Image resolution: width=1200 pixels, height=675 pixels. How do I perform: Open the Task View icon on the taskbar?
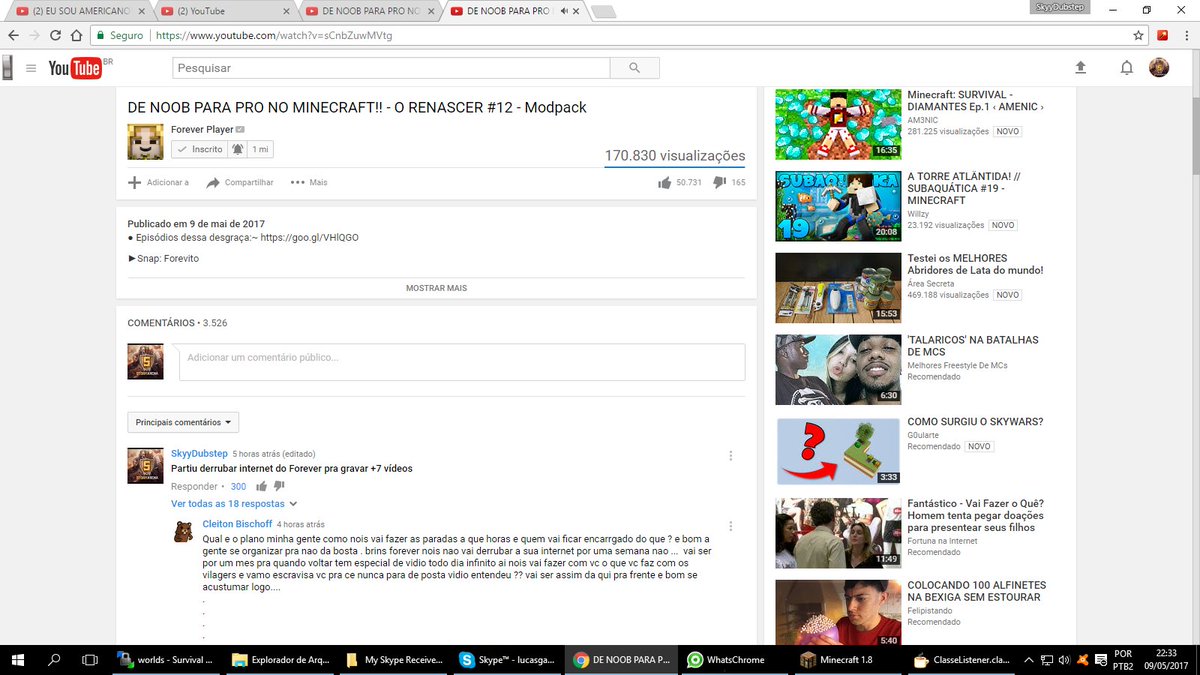90,660
